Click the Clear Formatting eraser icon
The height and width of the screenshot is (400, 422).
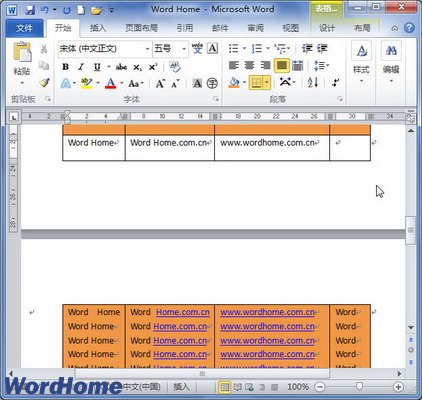tap(174, 67)
